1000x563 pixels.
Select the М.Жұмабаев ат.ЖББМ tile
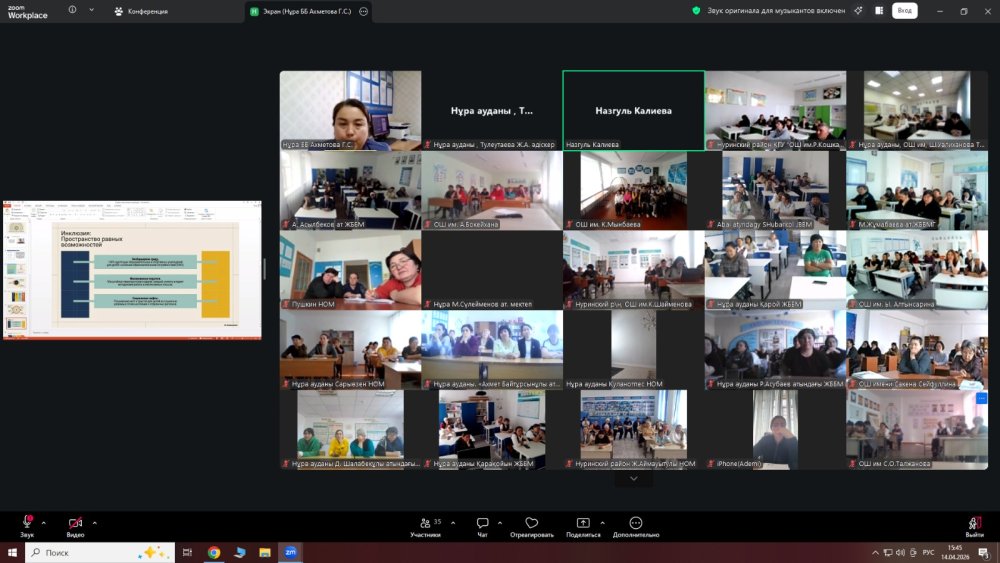tap(917, 191)
